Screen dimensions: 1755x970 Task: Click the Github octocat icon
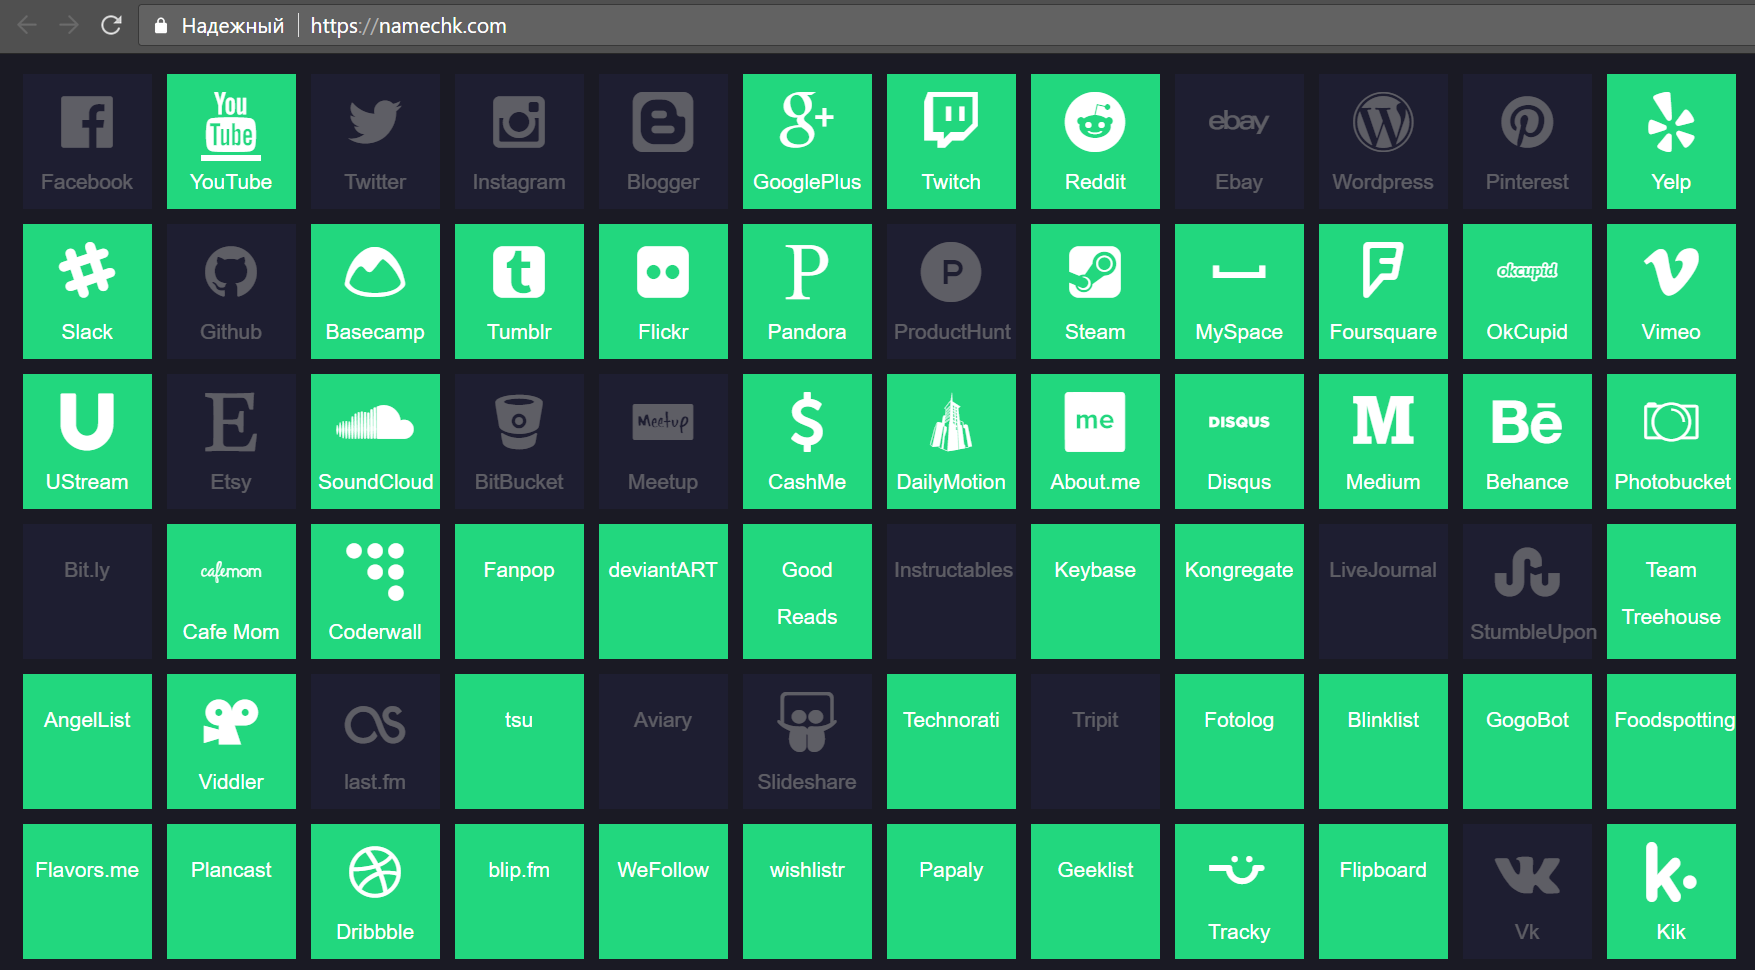point(231,272)
